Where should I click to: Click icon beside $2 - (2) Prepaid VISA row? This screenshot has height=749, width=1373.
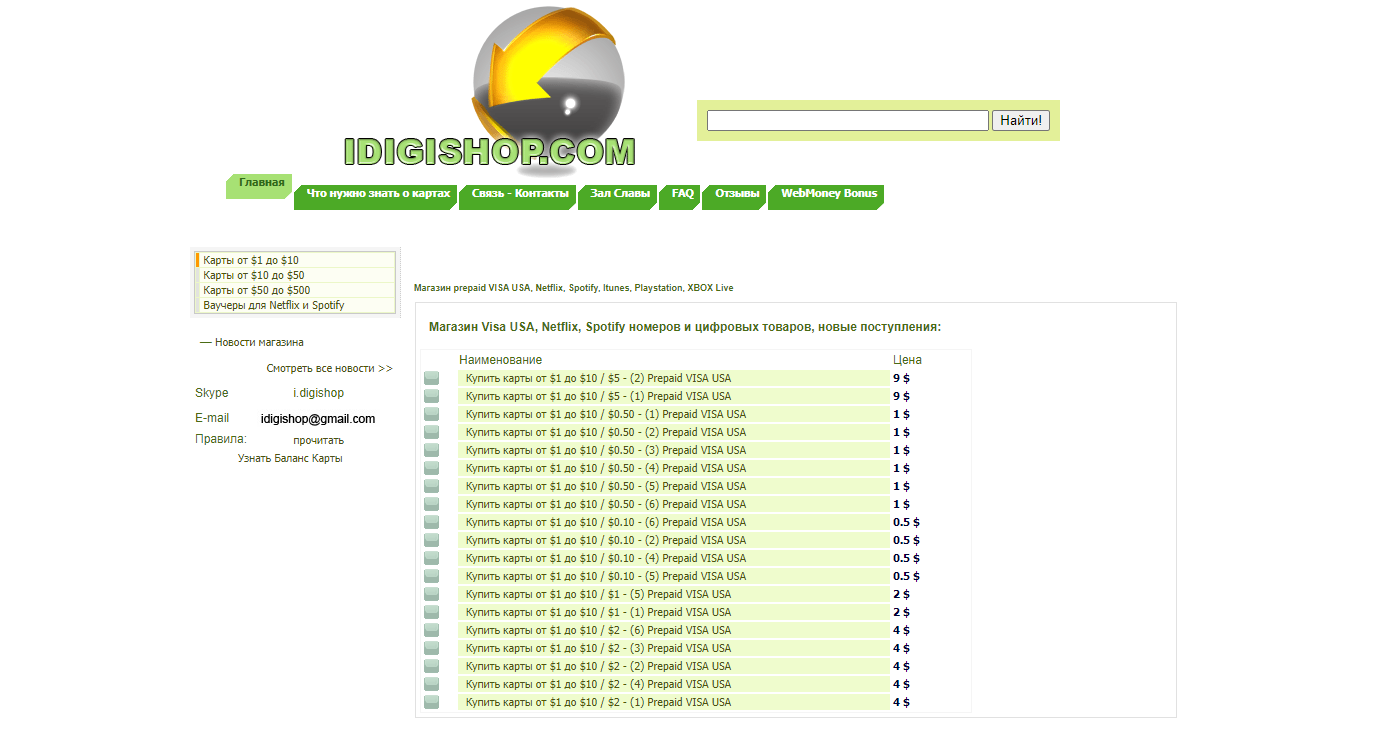pos(432,666)
